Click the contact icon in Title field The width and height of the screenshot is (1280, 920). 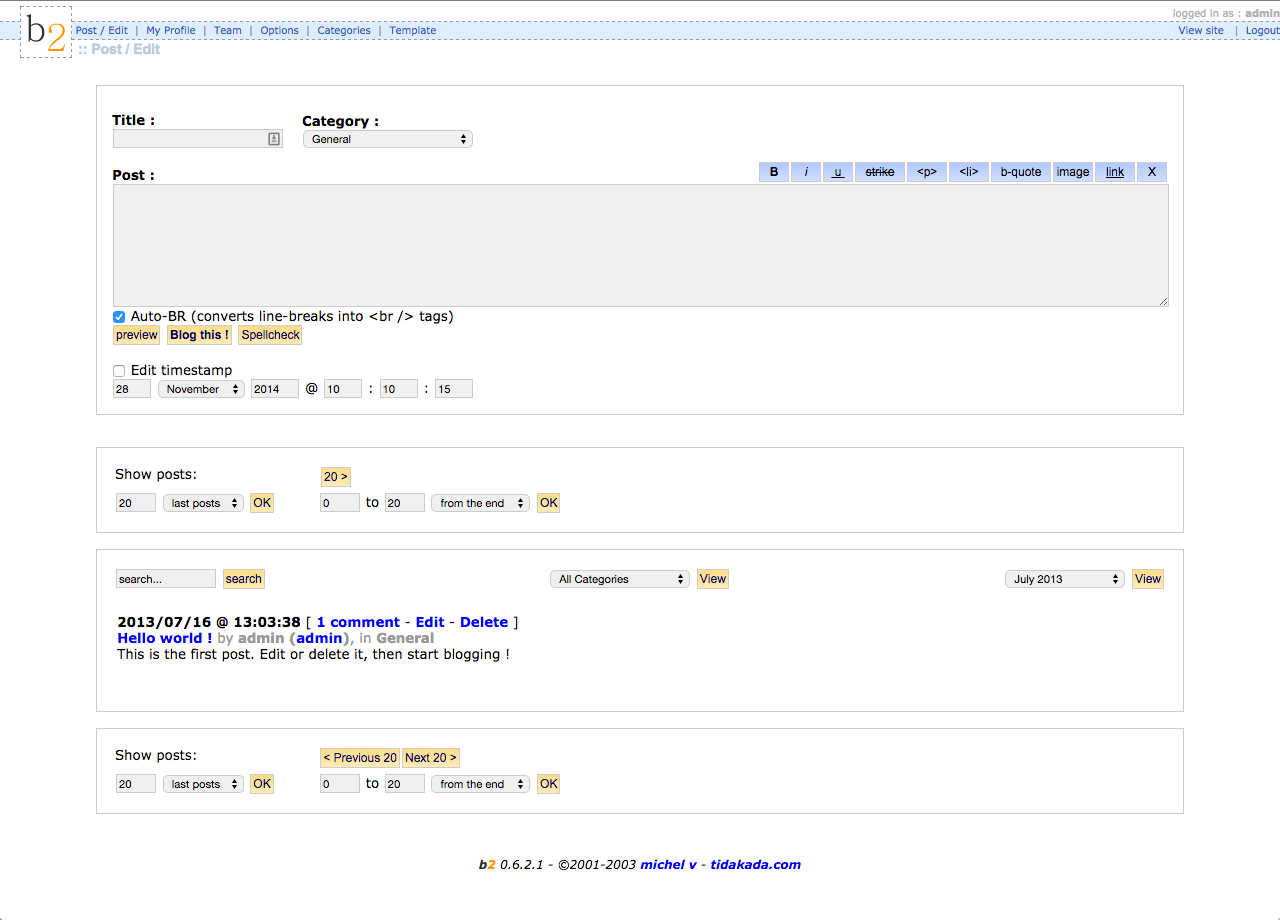[274, 139]
